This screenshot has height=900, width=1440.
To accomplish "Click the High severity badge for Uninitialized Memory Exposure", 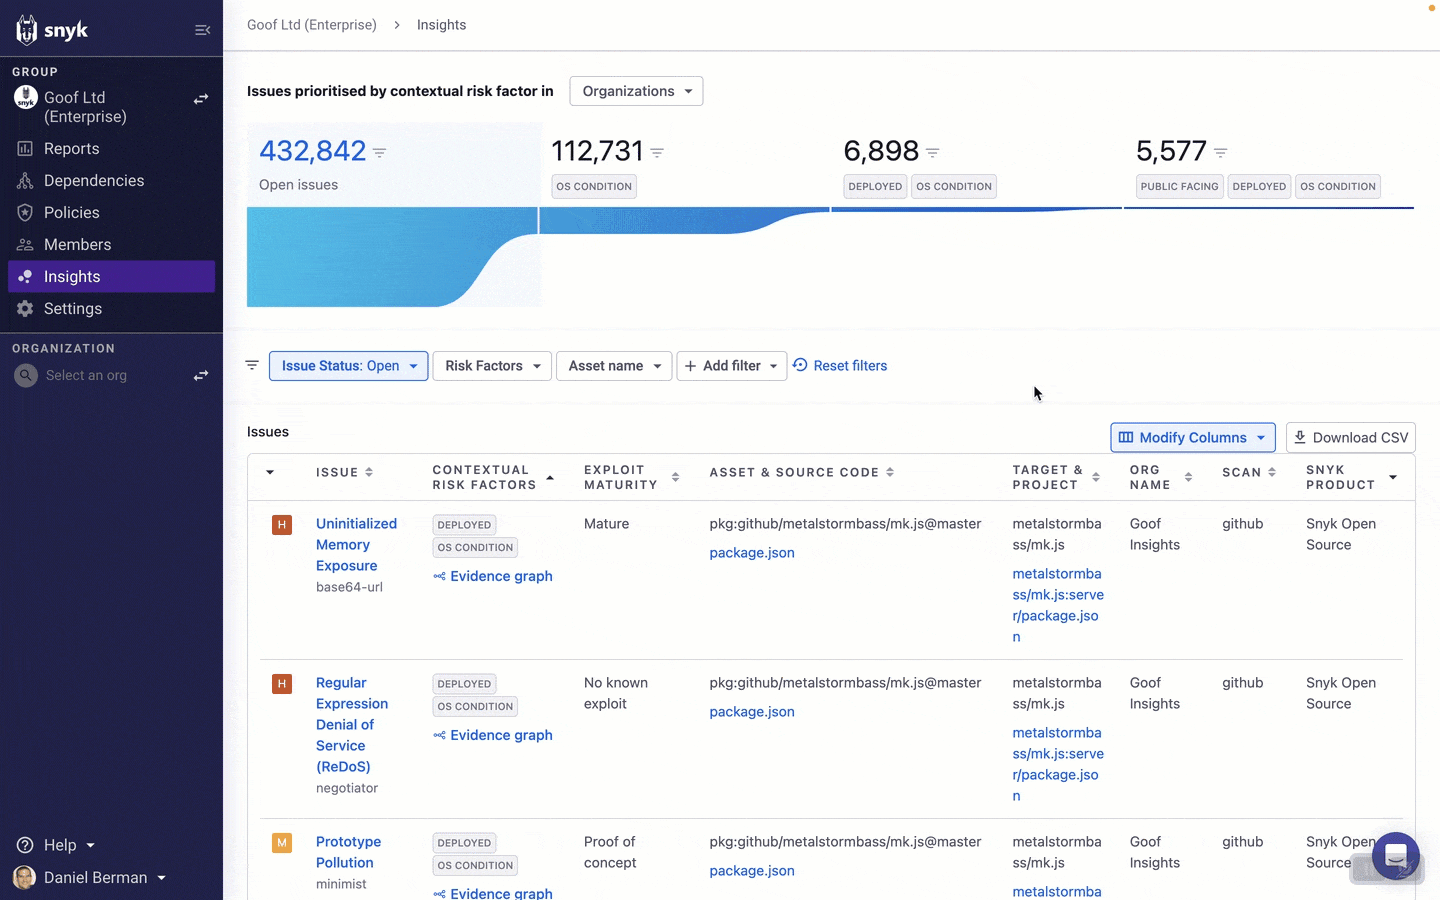I will pyautogui.click(x=282, y=524).
